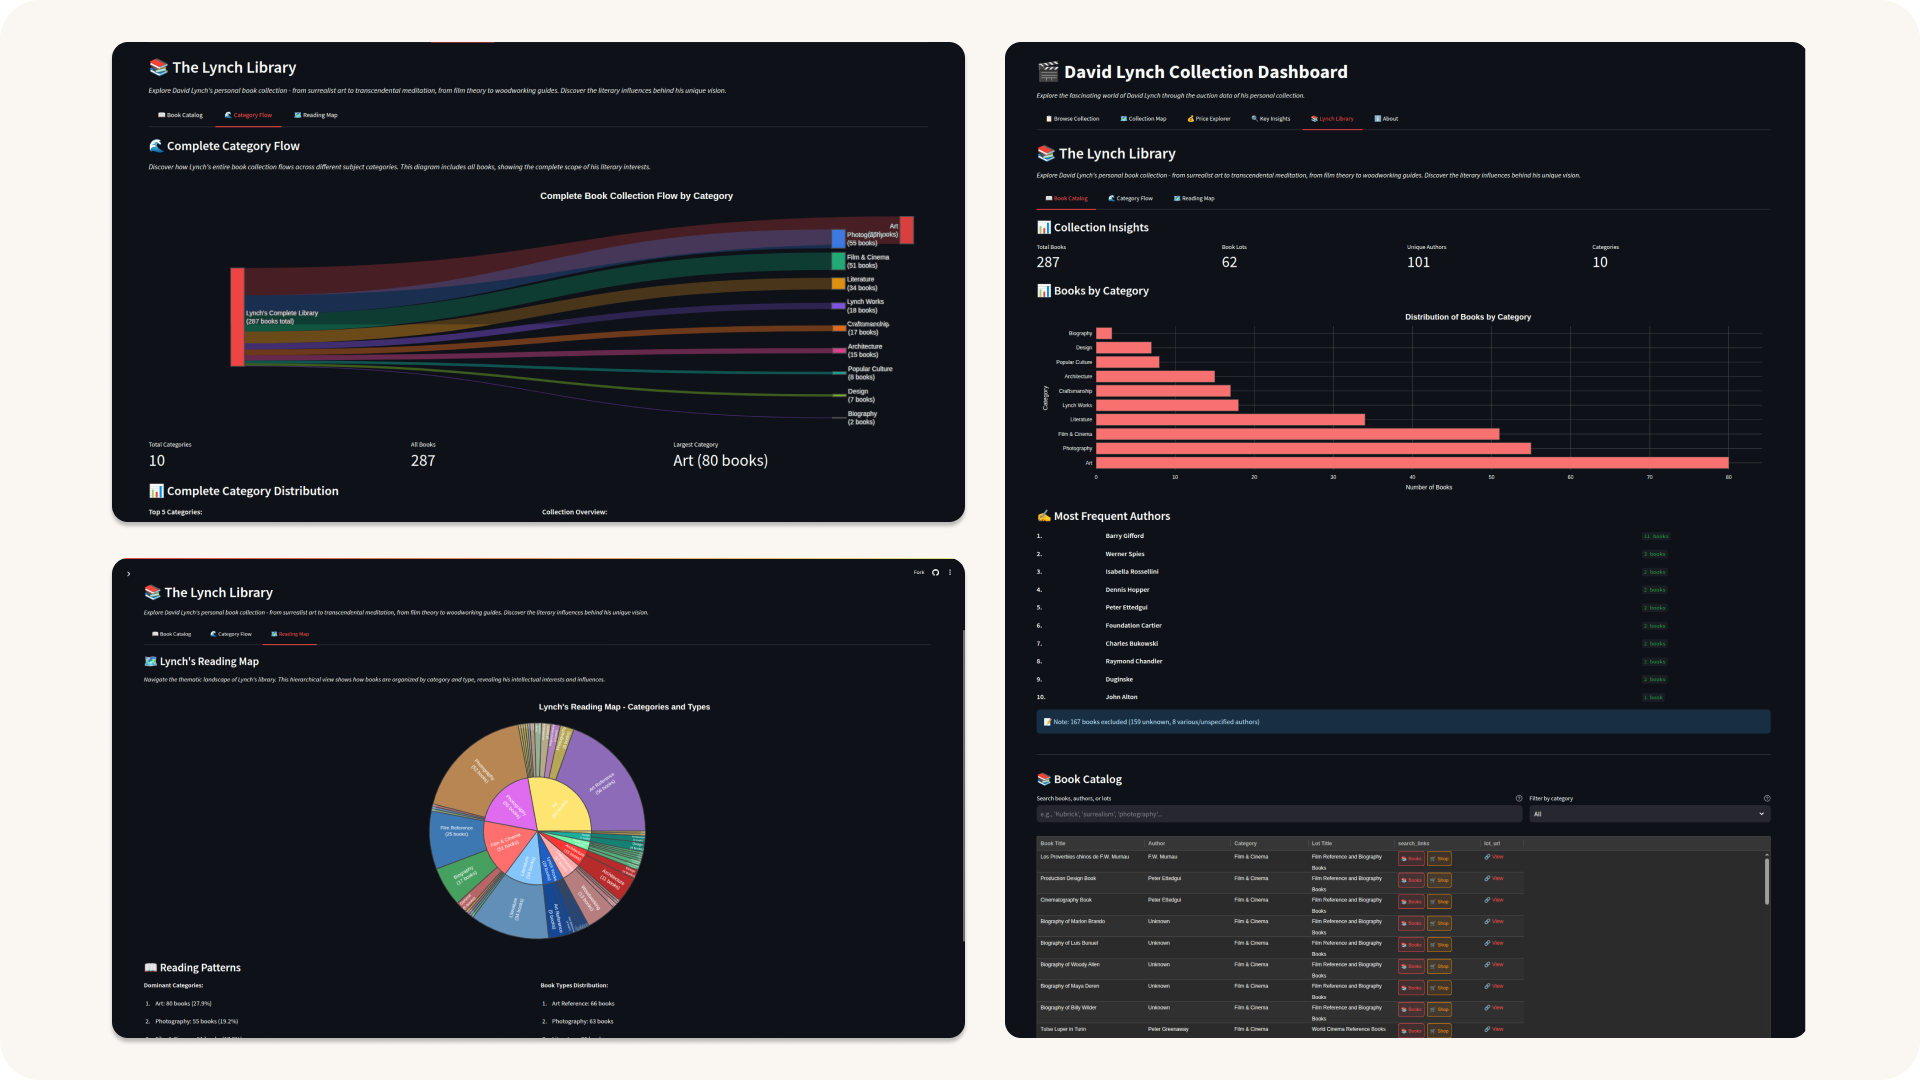Click the active Reading Map tab in bottom-left window
Image resolution: width=1920 pixels, height=1080 pixels.
290,634
